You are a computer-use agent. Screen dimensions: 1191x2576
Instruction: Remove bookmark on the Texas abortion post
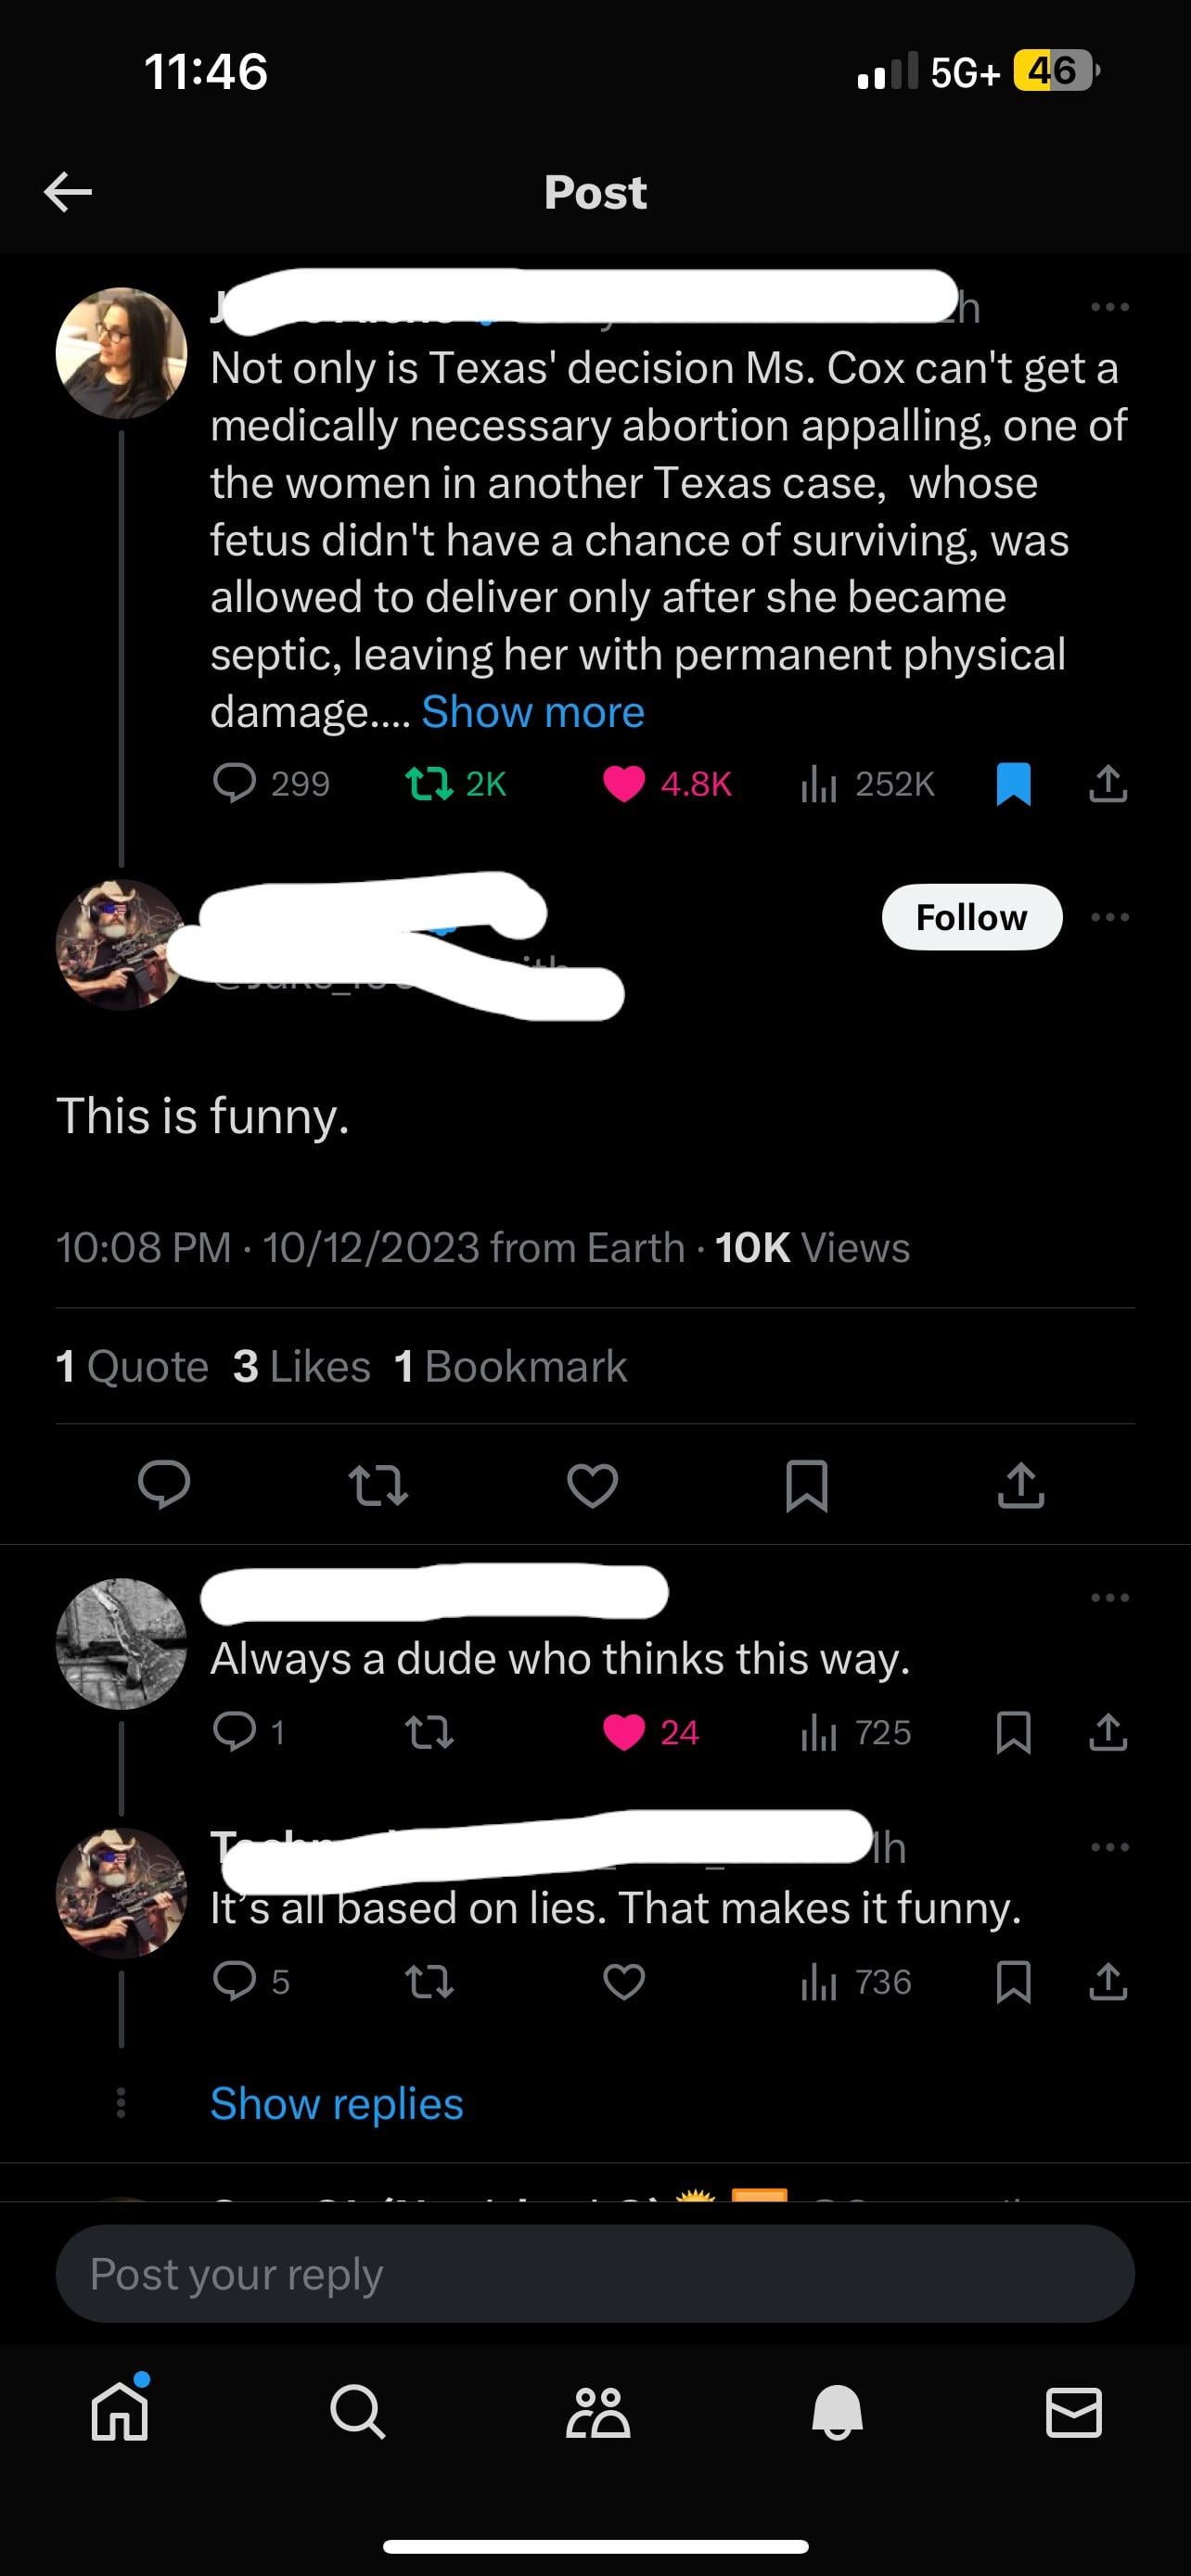click(x=1014, y=784)
